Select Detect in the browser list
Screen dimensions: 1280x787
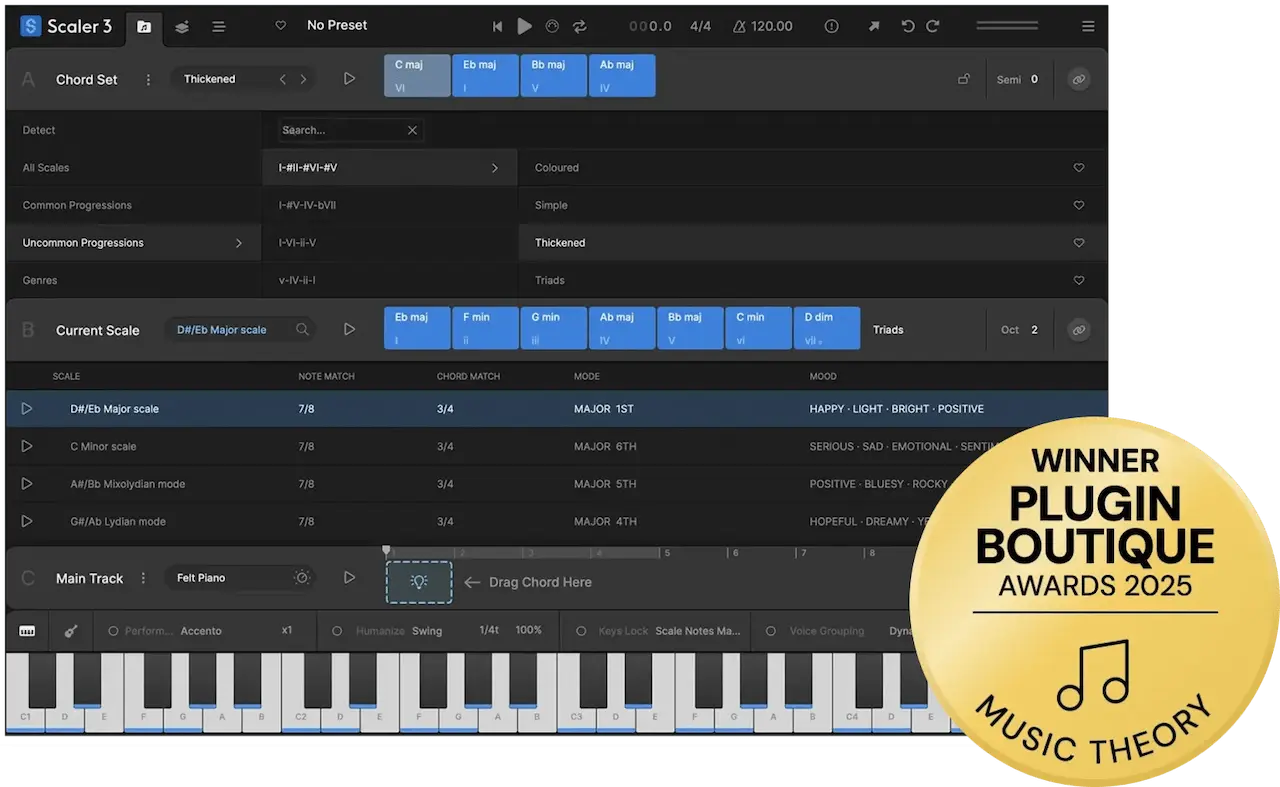point(39,130)
